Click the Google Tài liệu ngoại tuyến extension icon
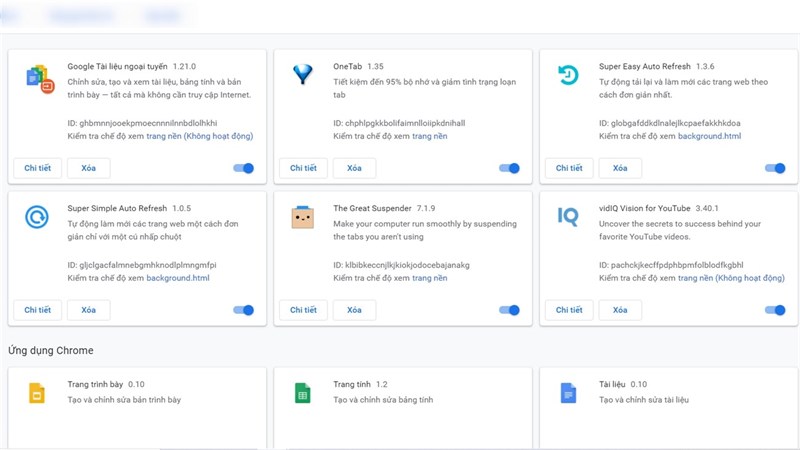The height and width of the screenshot is (450, 800). coord(40,79)
